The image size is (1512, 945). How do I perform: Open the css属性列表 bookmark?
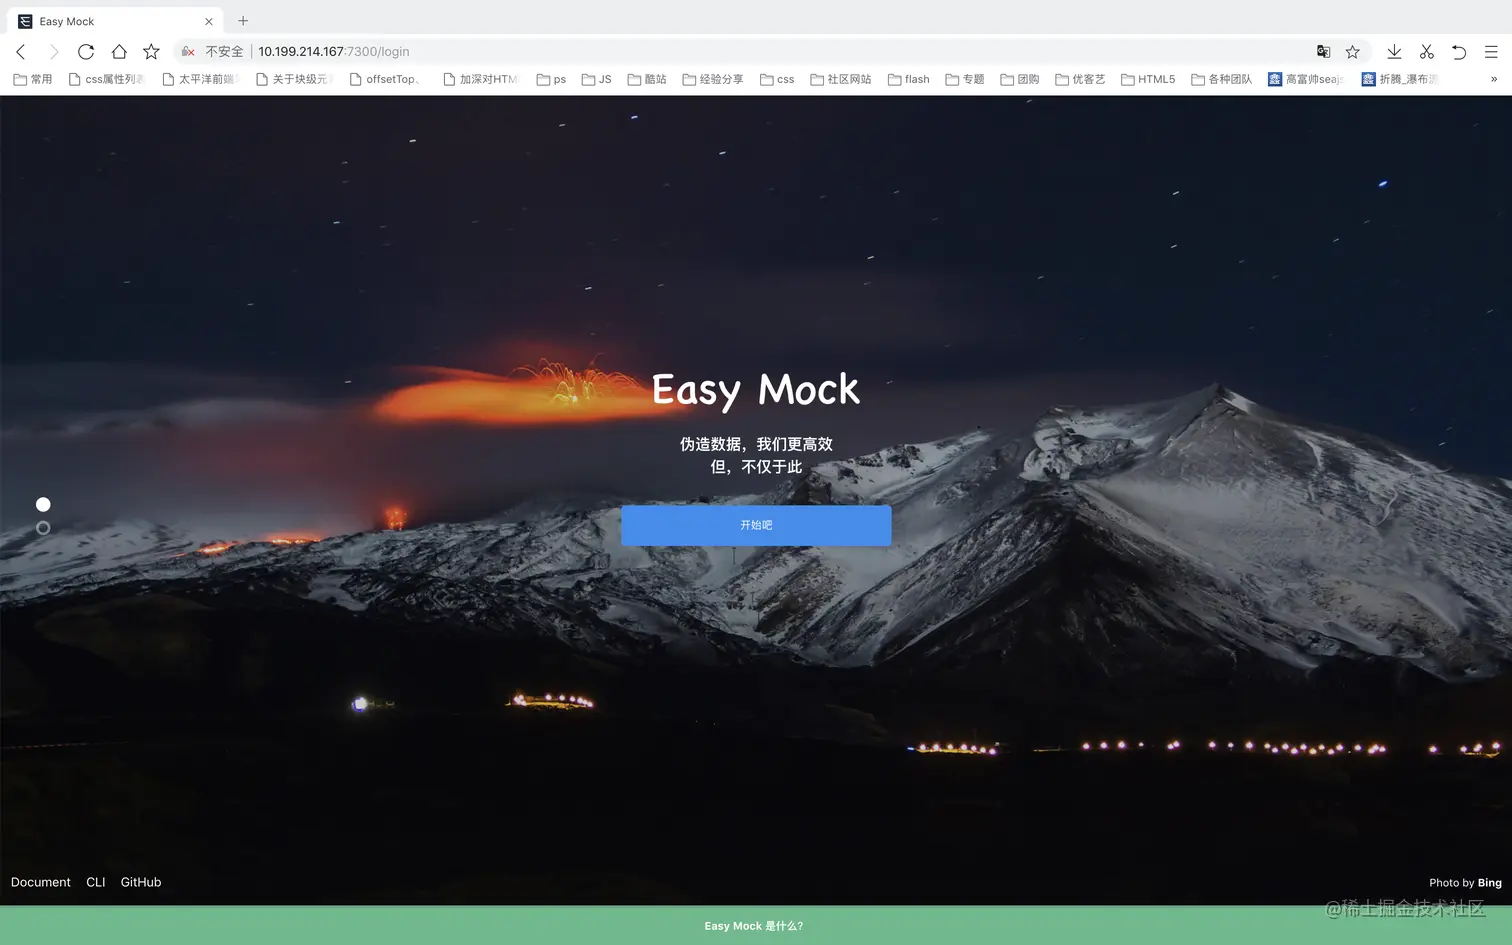point(107,79)
